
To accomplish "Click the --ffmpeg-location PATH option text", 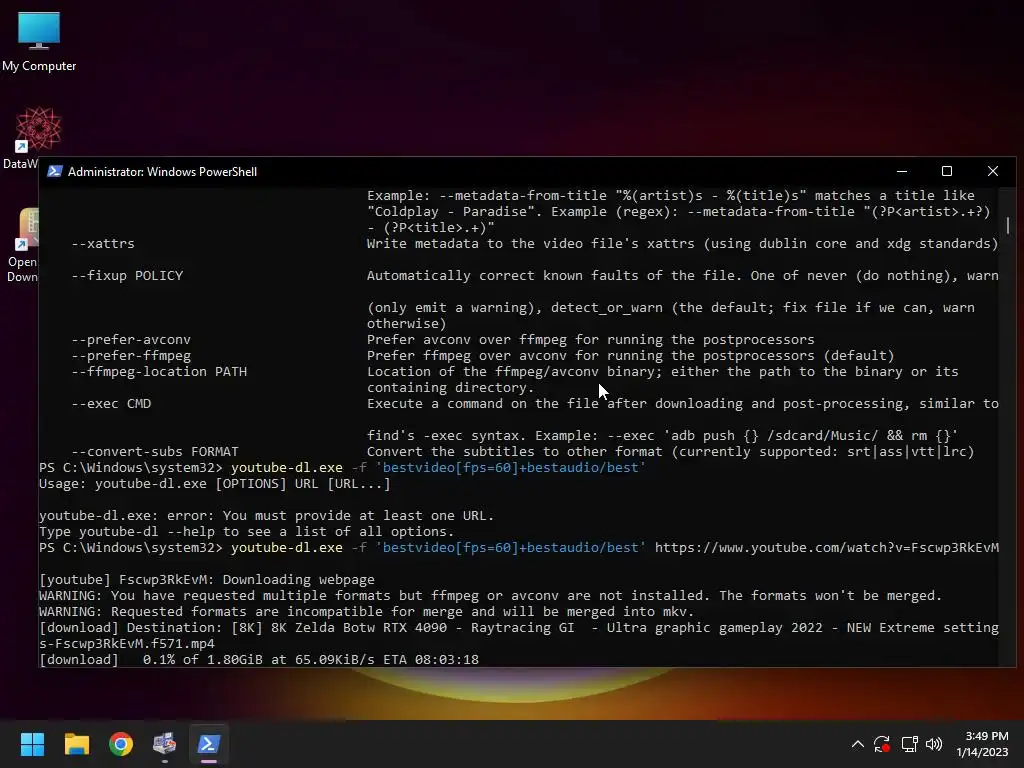I will click(159, 372).
